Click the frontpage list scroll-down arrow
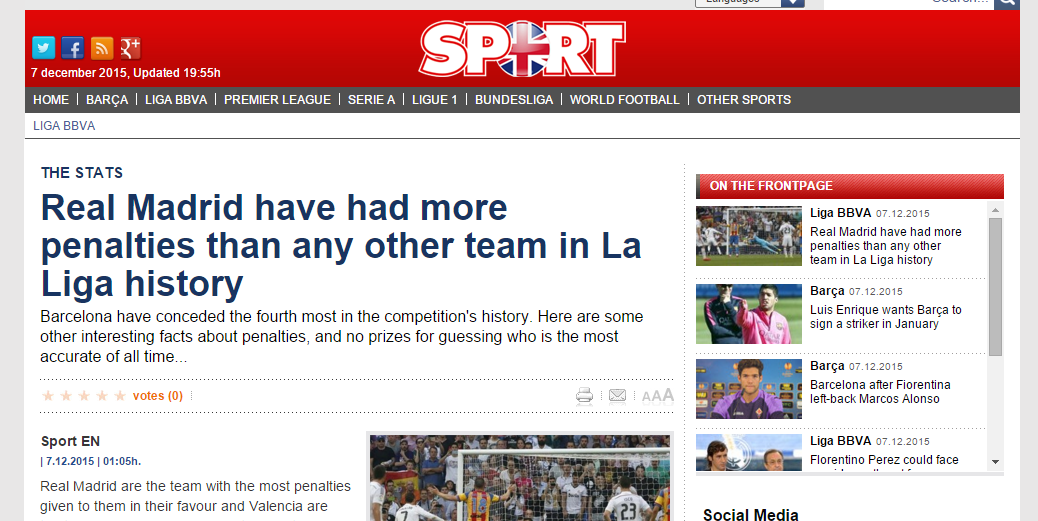 click(995, 462)
